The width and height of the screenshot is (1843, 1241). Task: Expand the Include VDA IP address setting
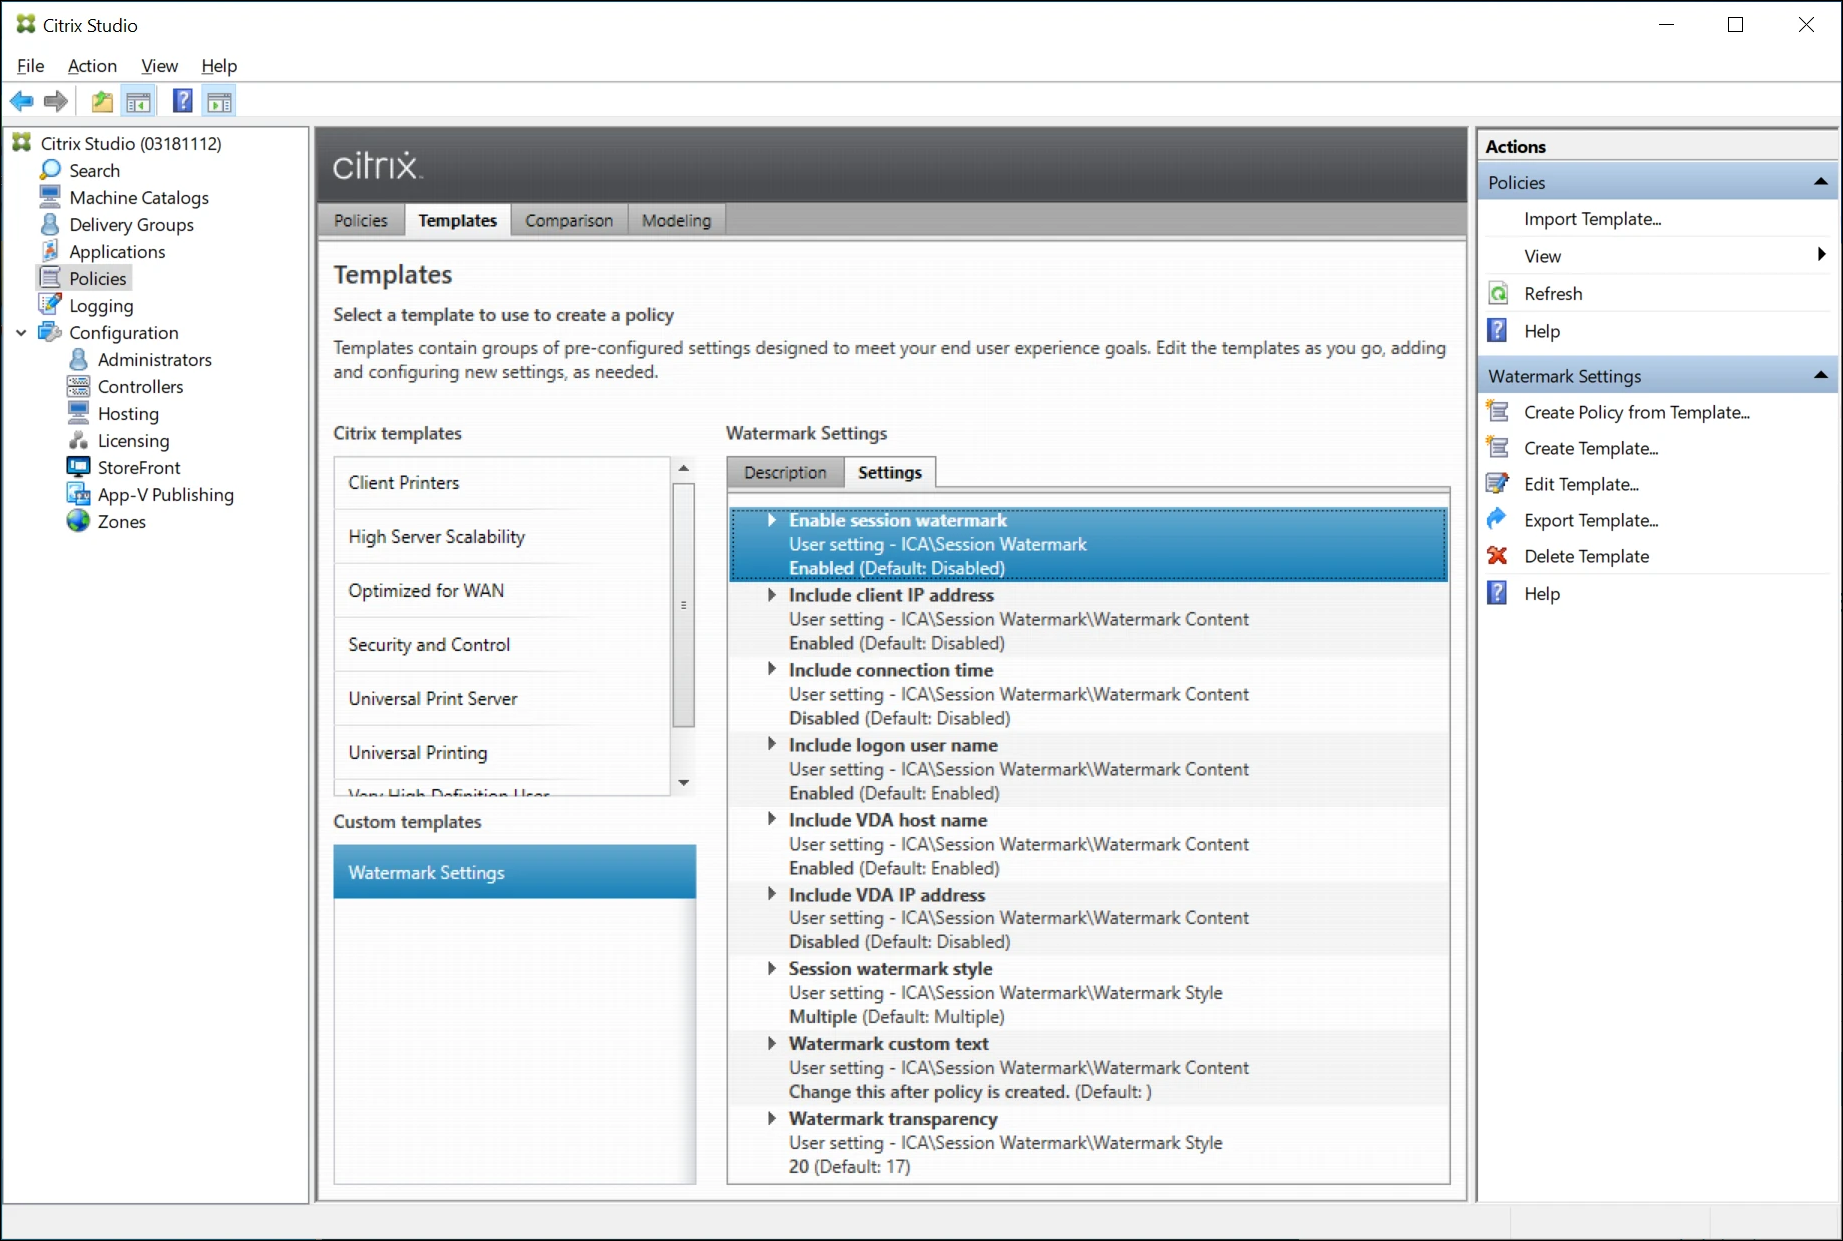tap(772, 895)
